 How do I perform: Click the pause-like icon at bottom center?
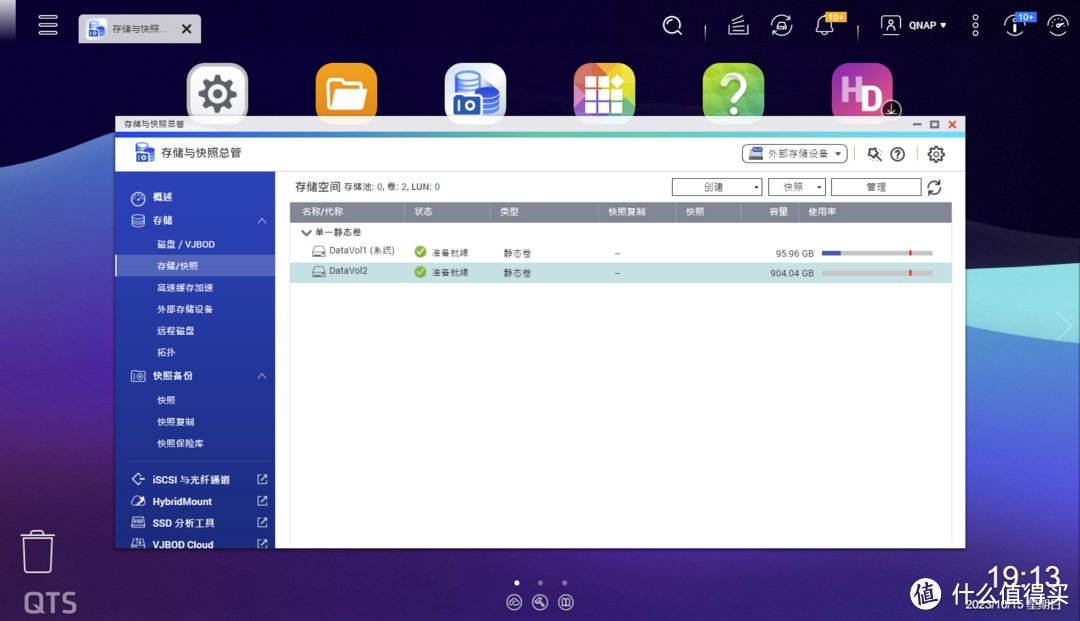coord(565,602)
